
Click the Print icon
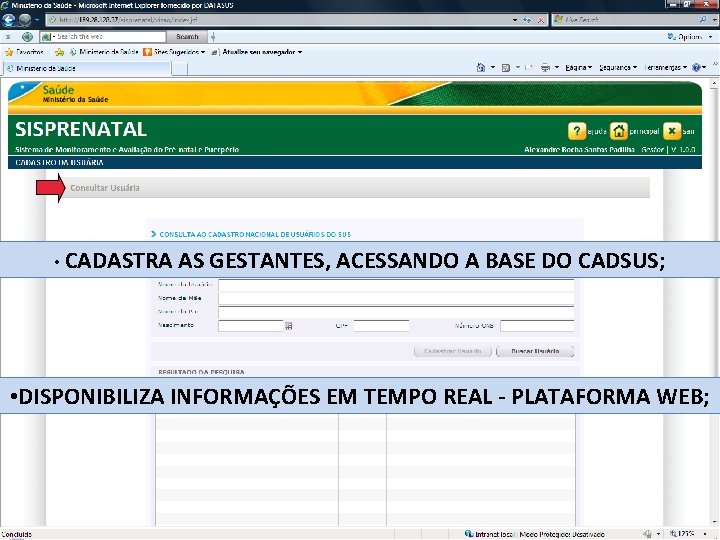coord(545,68)
